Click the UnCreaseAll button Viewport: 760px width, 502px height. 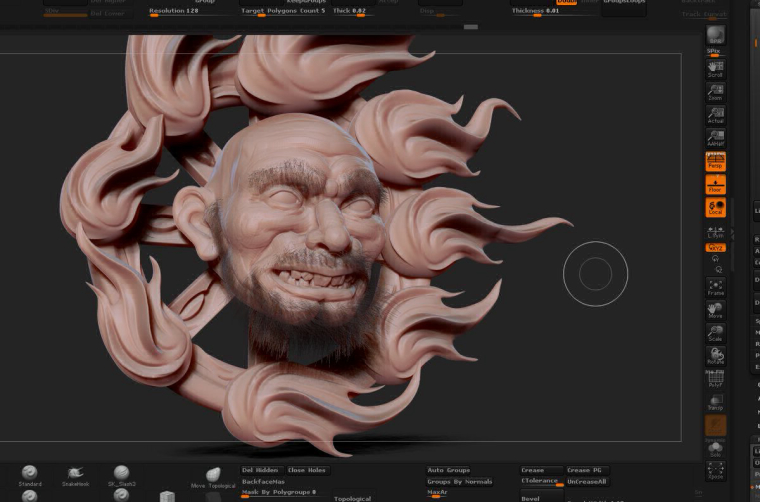587,482
